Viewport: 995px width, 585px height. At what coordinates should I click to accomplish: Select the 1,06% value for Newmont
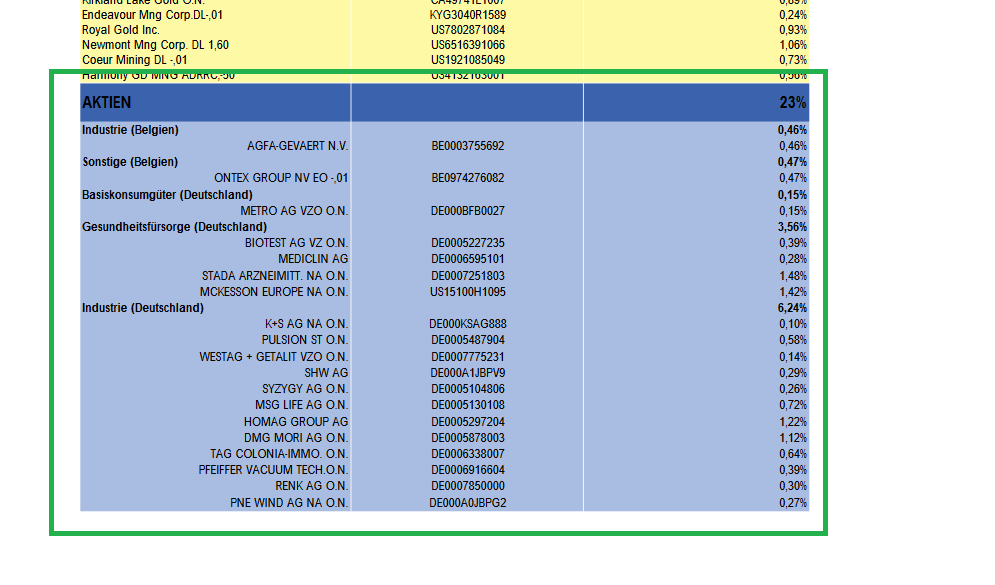793,45
